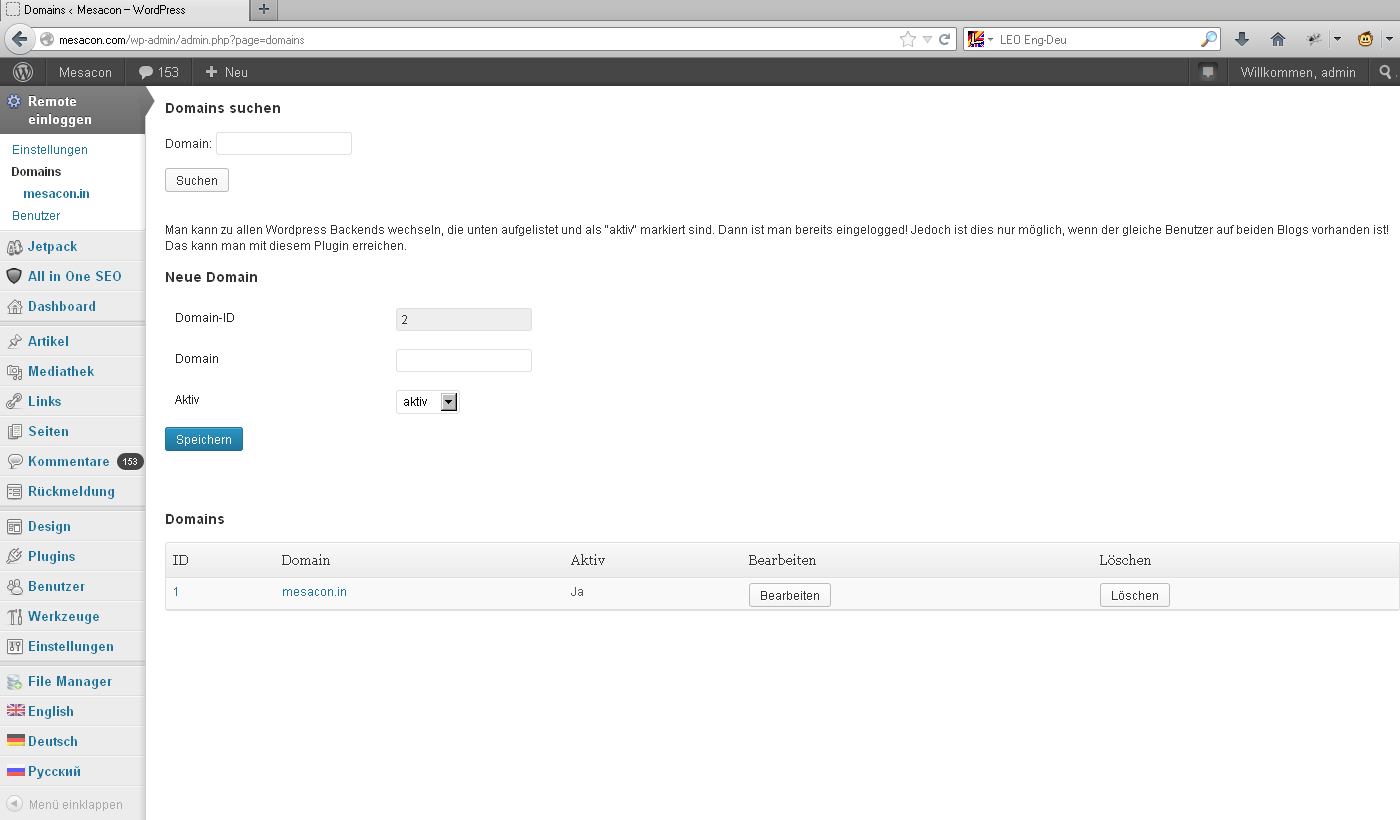Viewport: 1400px width, 820px height.
Task: Go to browser home page icon
Action: pos(1277,39)
